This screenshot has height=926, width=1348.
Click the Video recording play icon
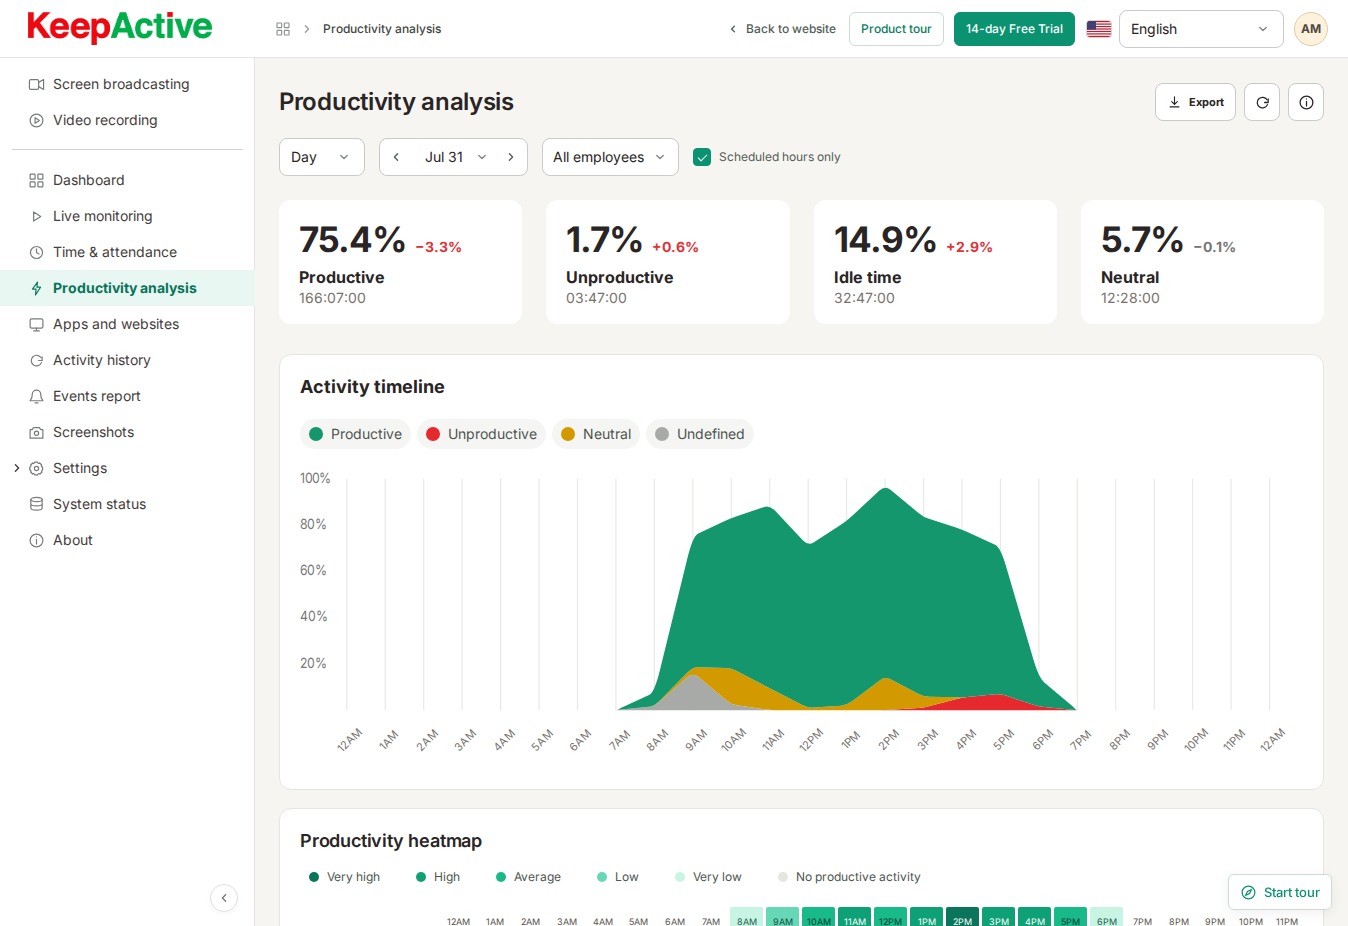click(36, 120)
